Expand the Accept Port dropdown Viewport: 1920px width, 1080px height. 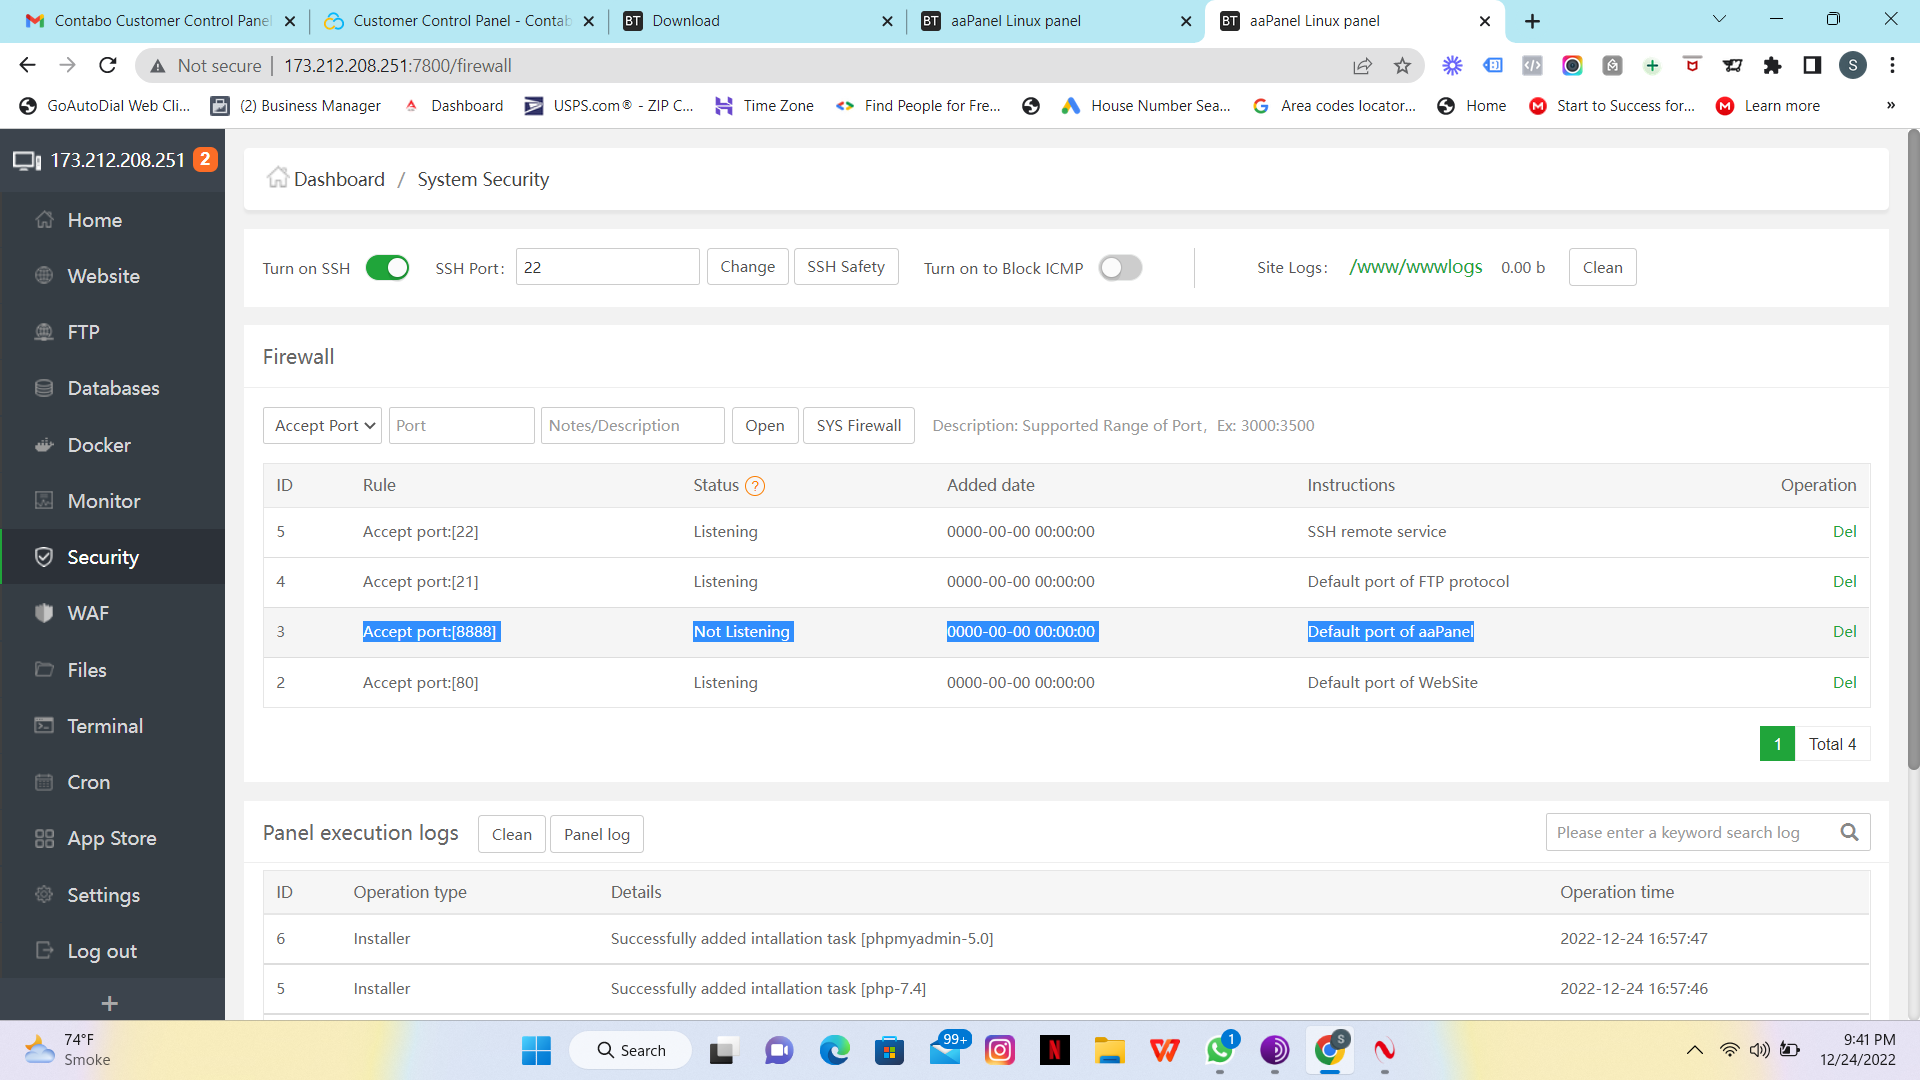tap(322, 426)
